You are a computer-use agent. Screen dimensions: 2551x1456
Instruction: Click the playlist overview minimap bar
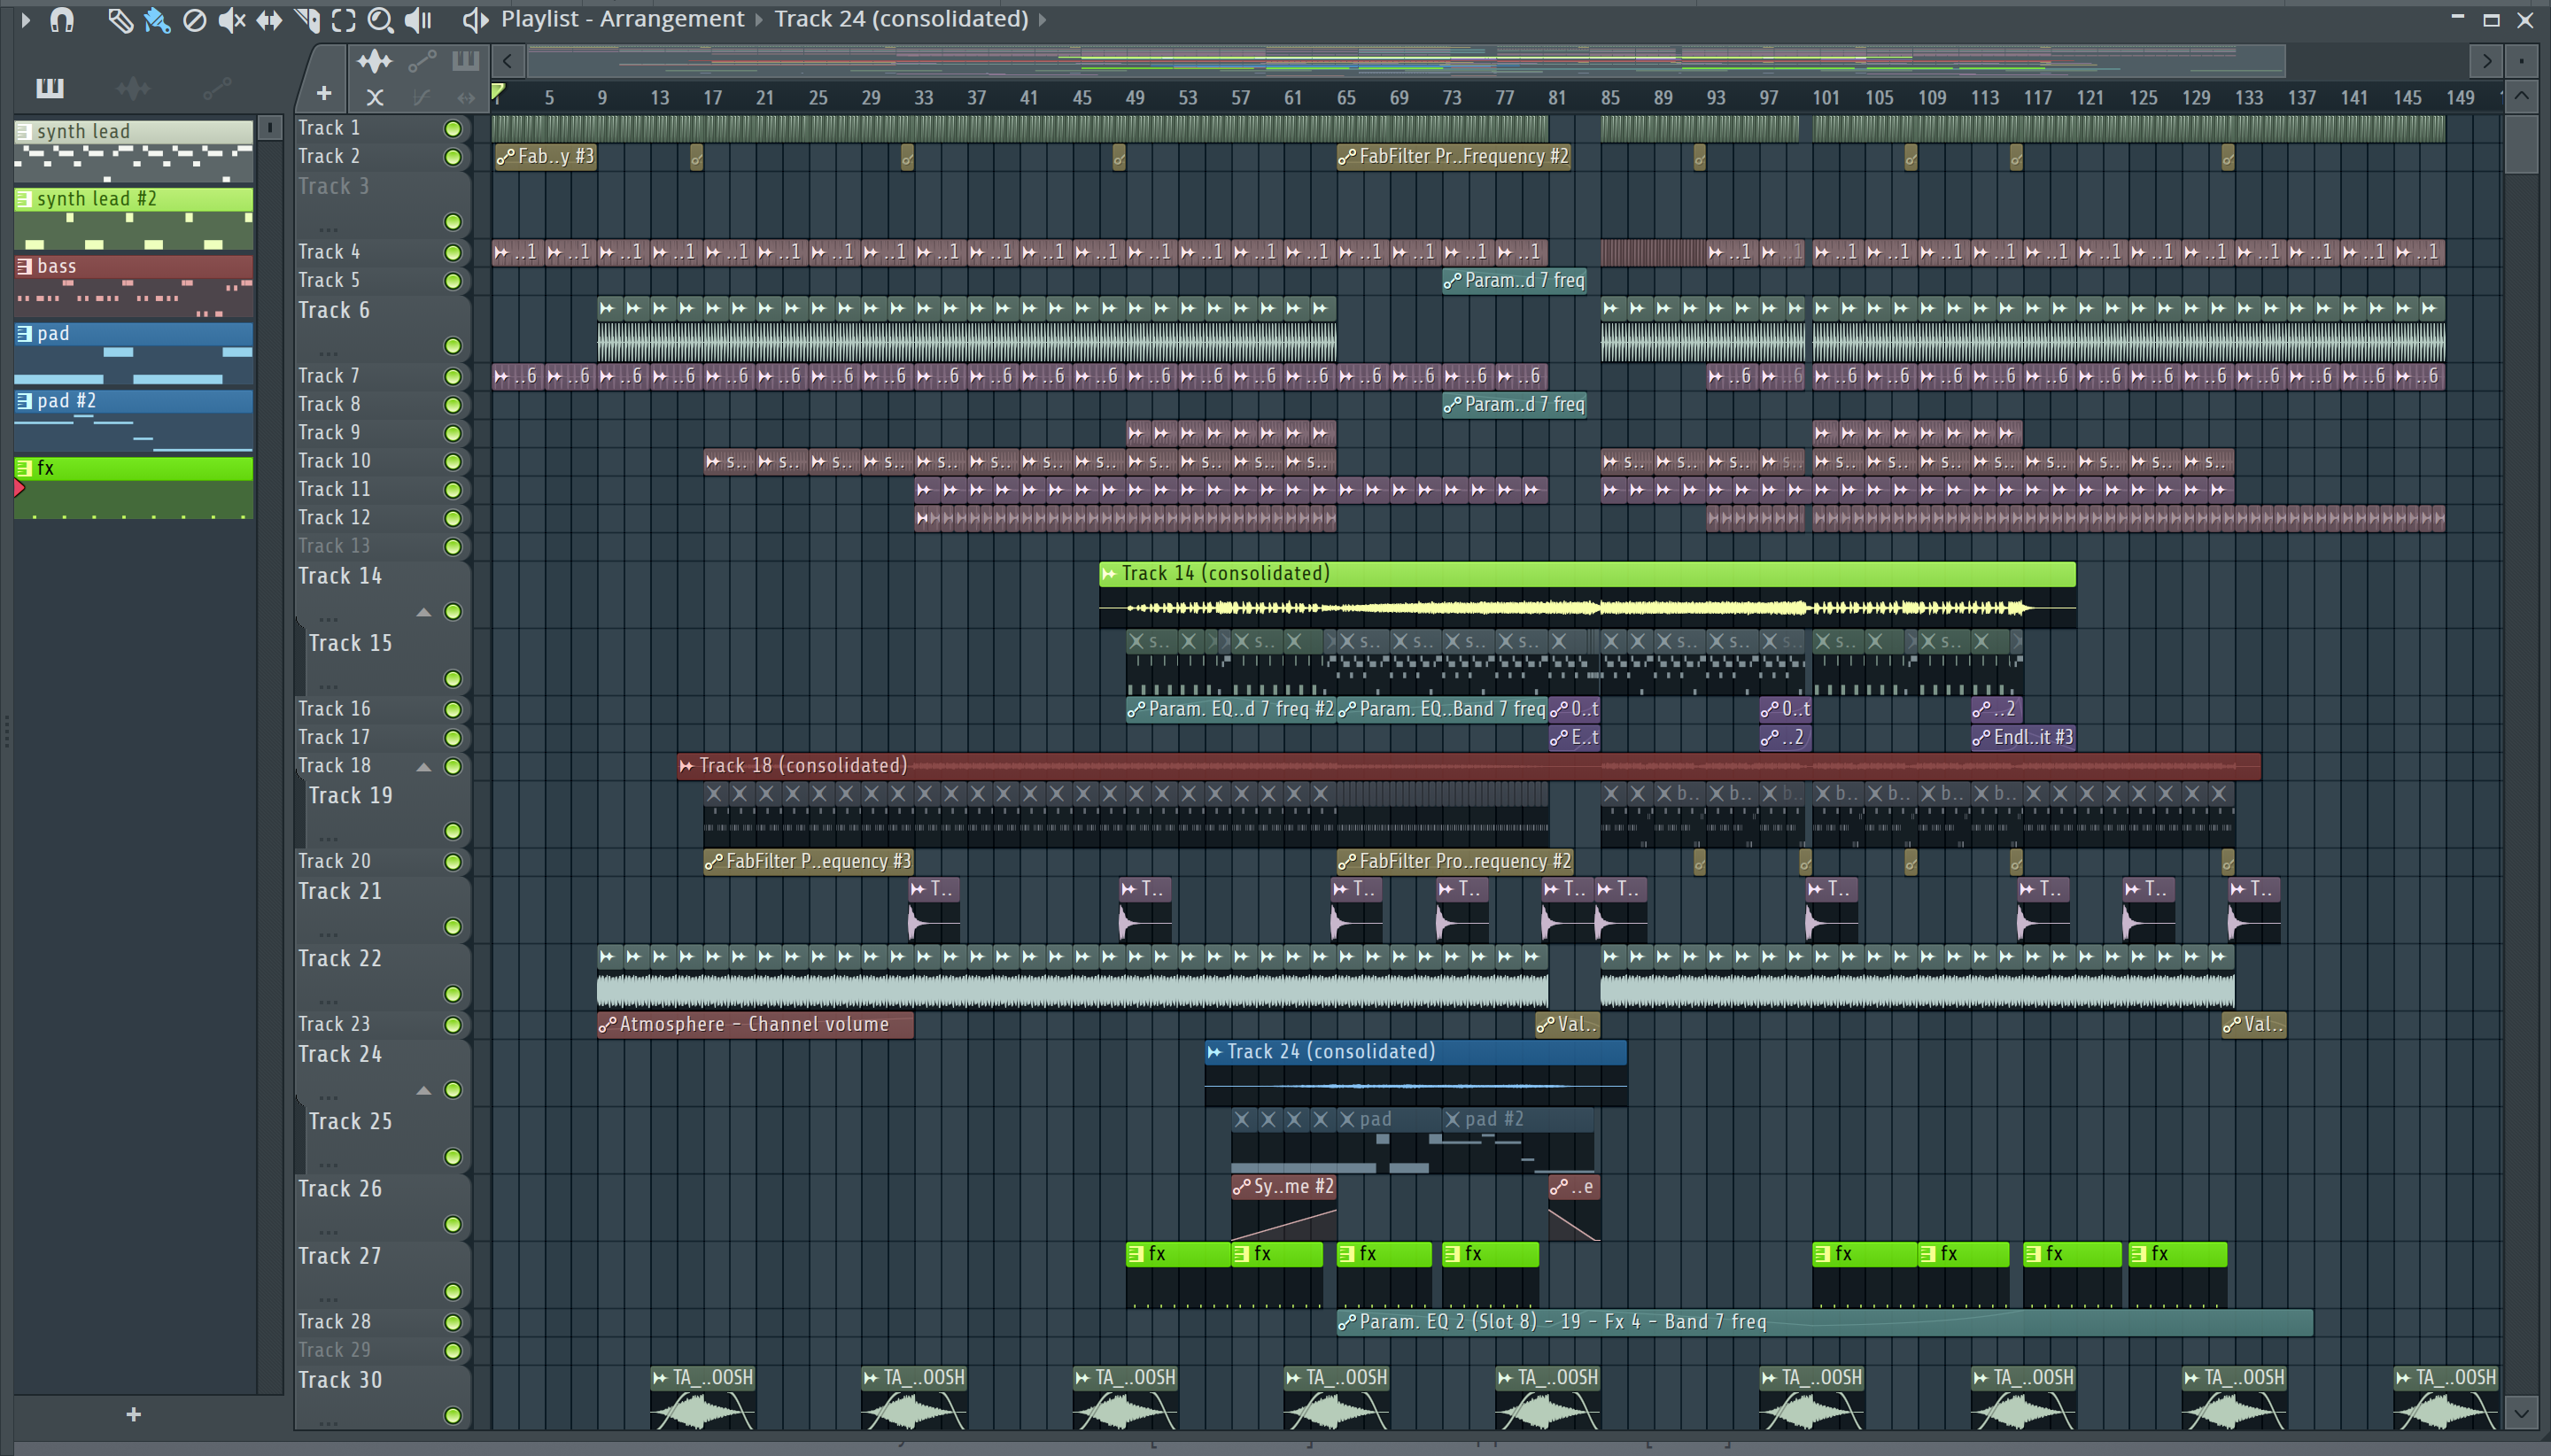pyautogui.click(x=1406, y=61)
